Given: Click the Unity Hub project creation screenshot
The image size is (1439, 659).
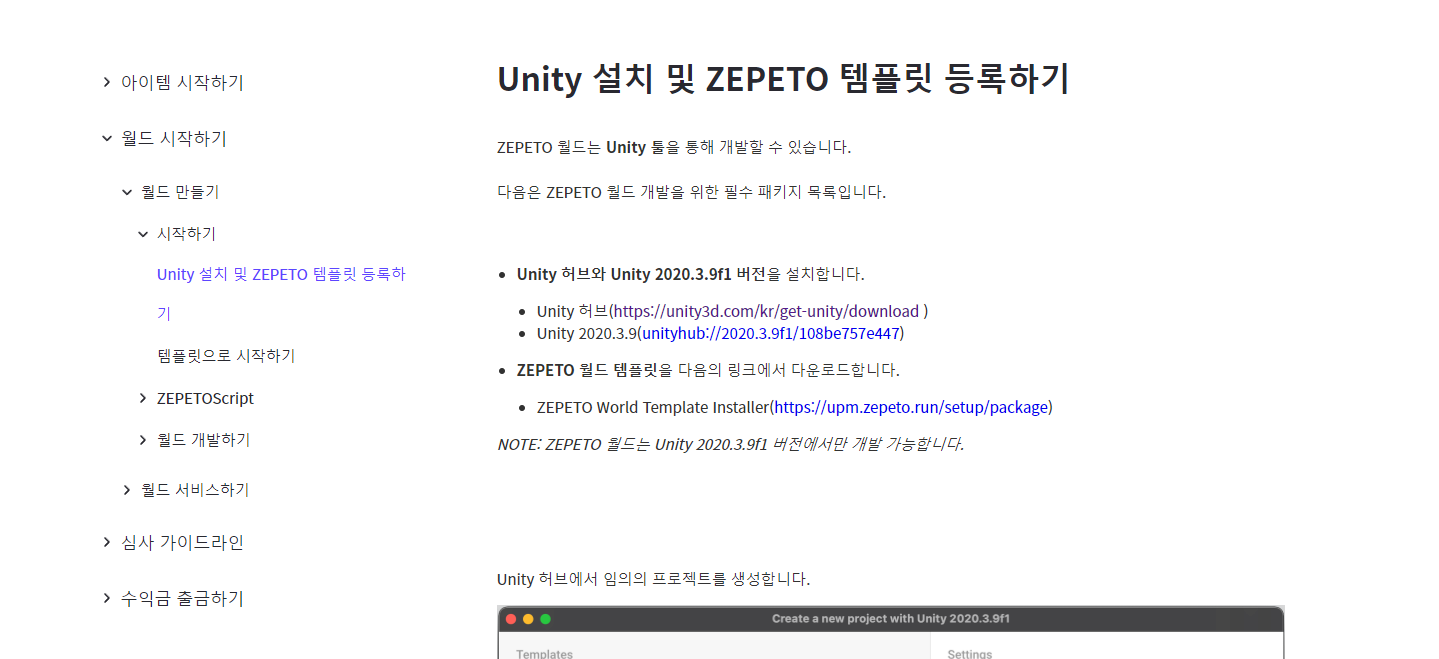Looking at the screenshot, I should click(890, 632).
